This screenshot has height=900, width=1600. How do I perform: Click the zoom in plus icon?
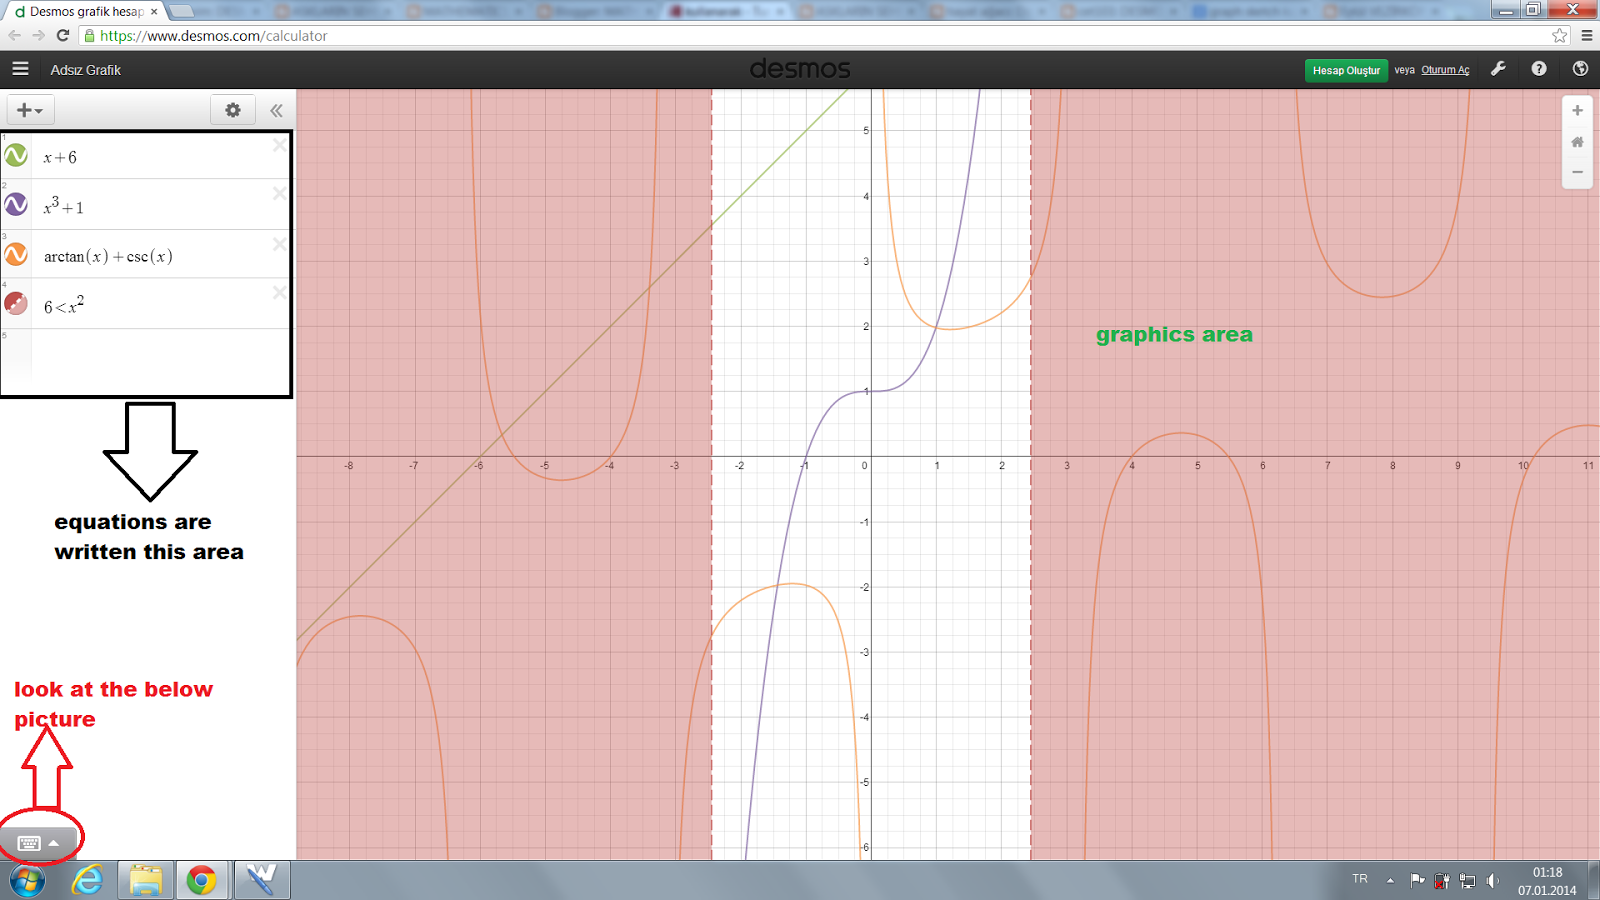[x=1577, y=110]
